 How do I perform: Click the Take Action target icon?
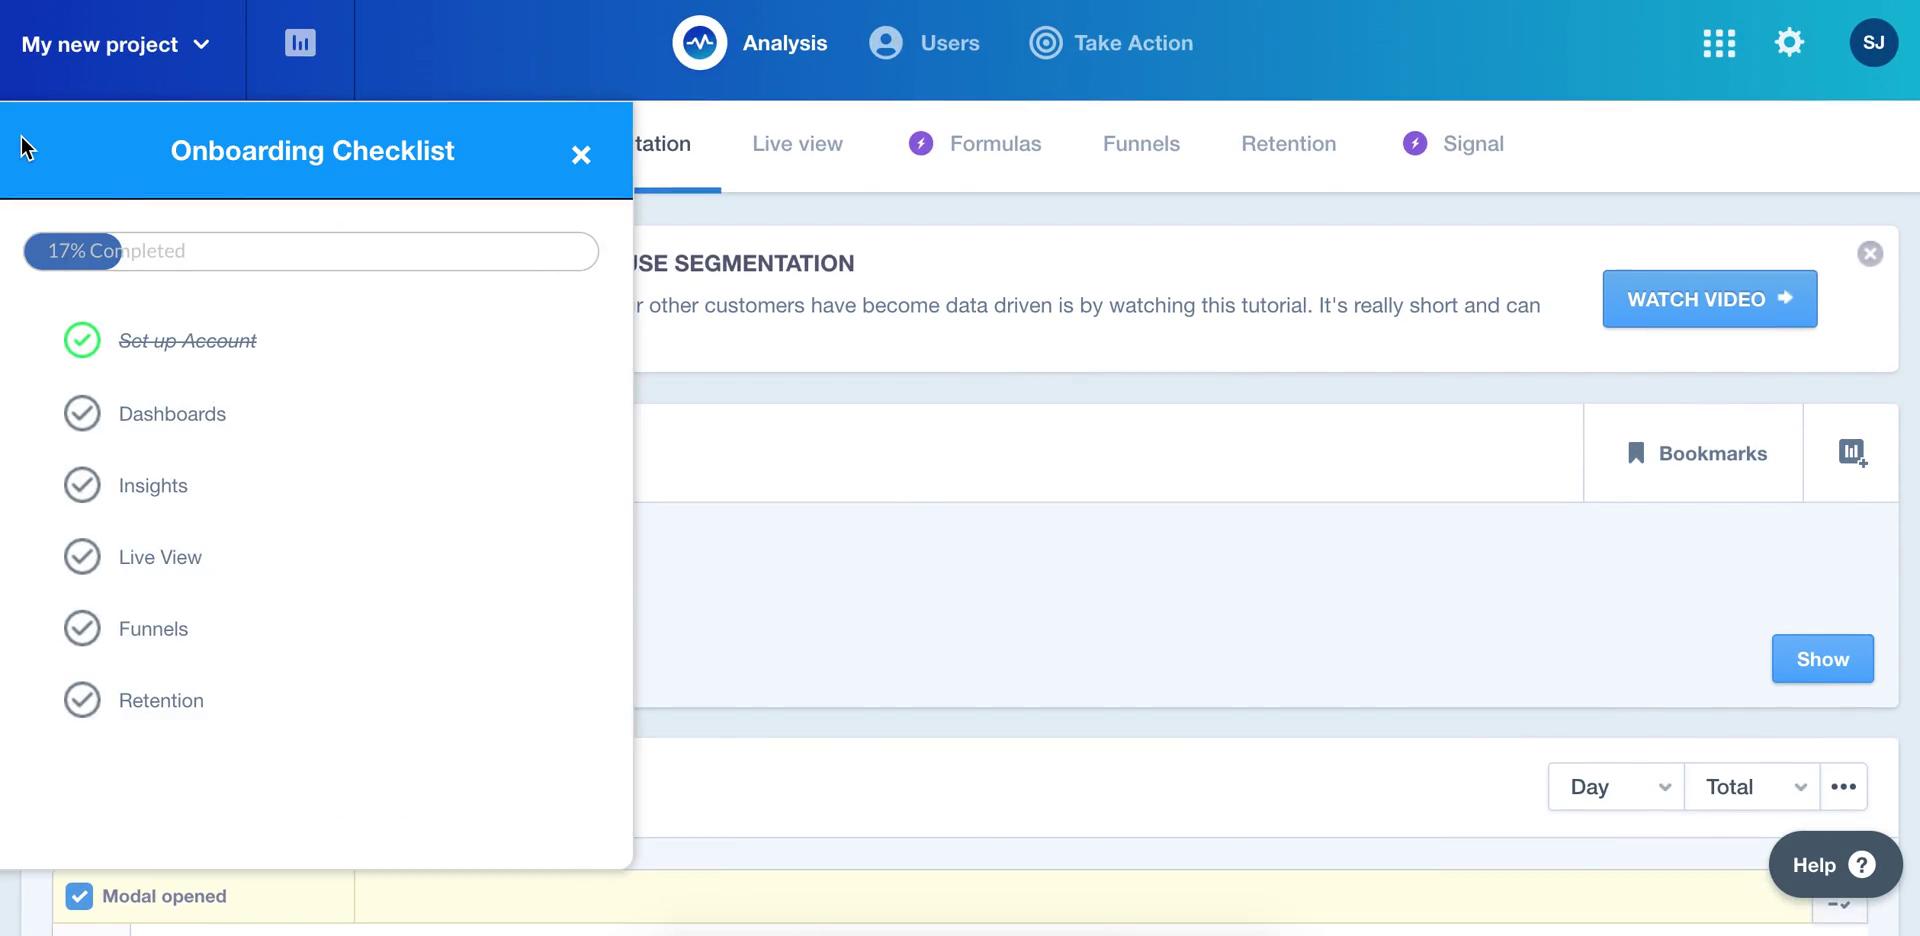click(1045, 43)
